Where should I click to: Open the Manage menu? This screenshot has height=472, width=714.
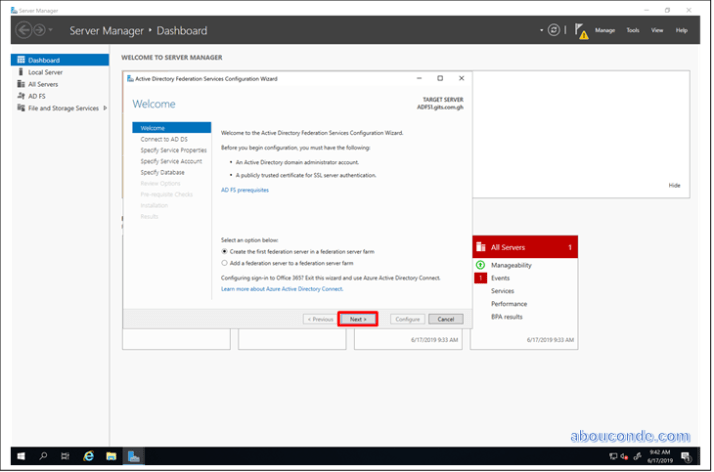point(605,31)
